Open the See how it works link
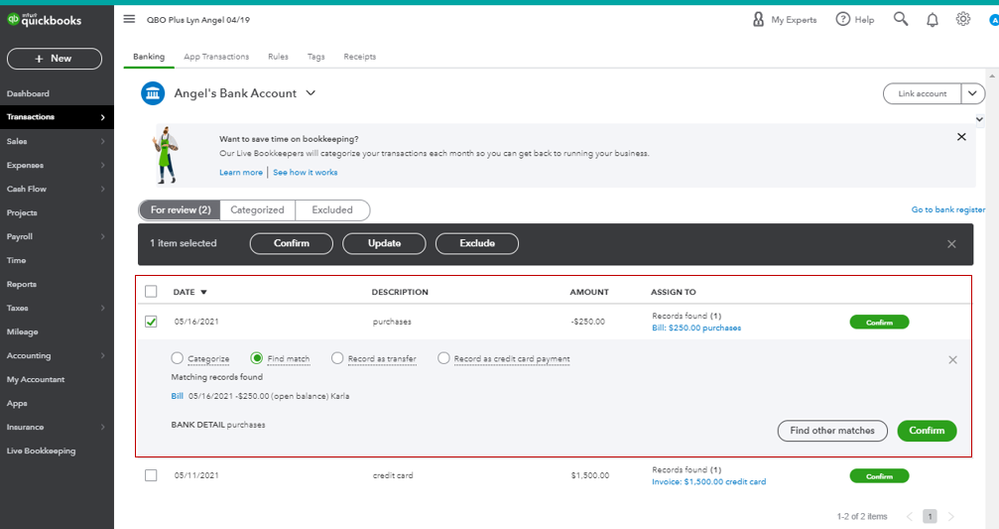999x529 pixels. (x=305, y=173)
